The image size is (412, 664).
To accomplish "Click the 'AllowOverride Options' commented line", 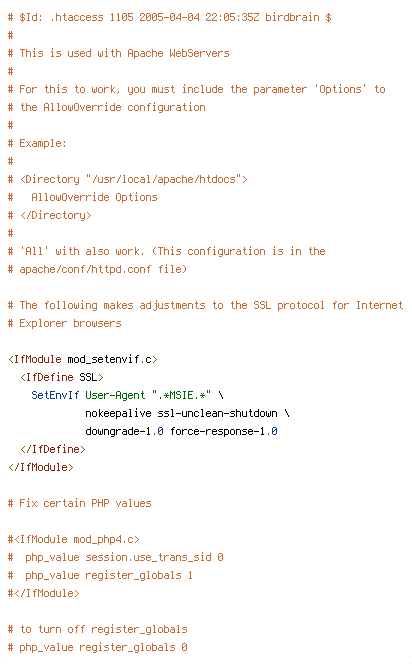I will [83, 197].
